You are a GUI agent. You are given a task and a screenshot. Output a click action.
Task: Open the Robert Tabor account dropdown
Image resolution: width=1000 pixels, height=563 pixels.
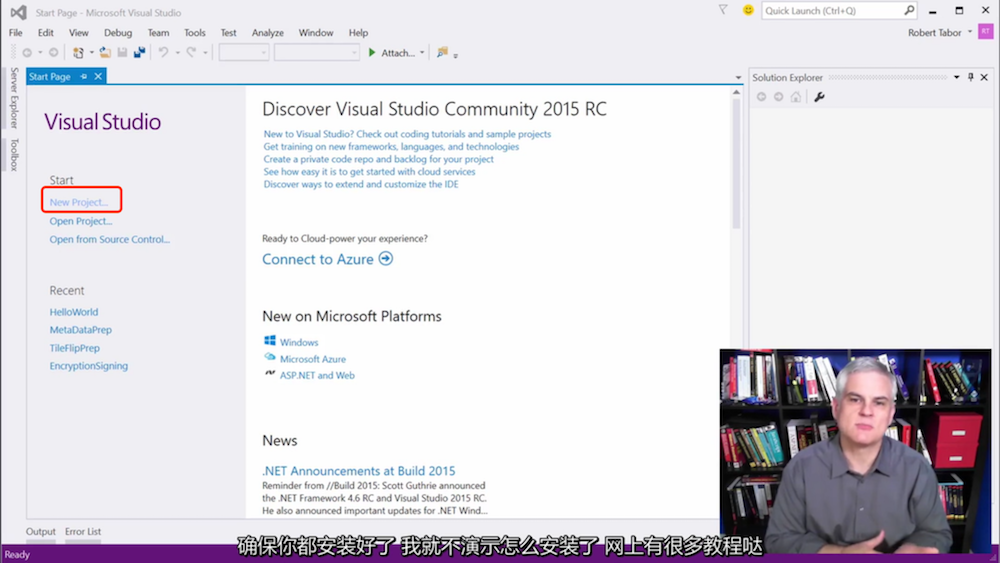click(x=969, y=32)
